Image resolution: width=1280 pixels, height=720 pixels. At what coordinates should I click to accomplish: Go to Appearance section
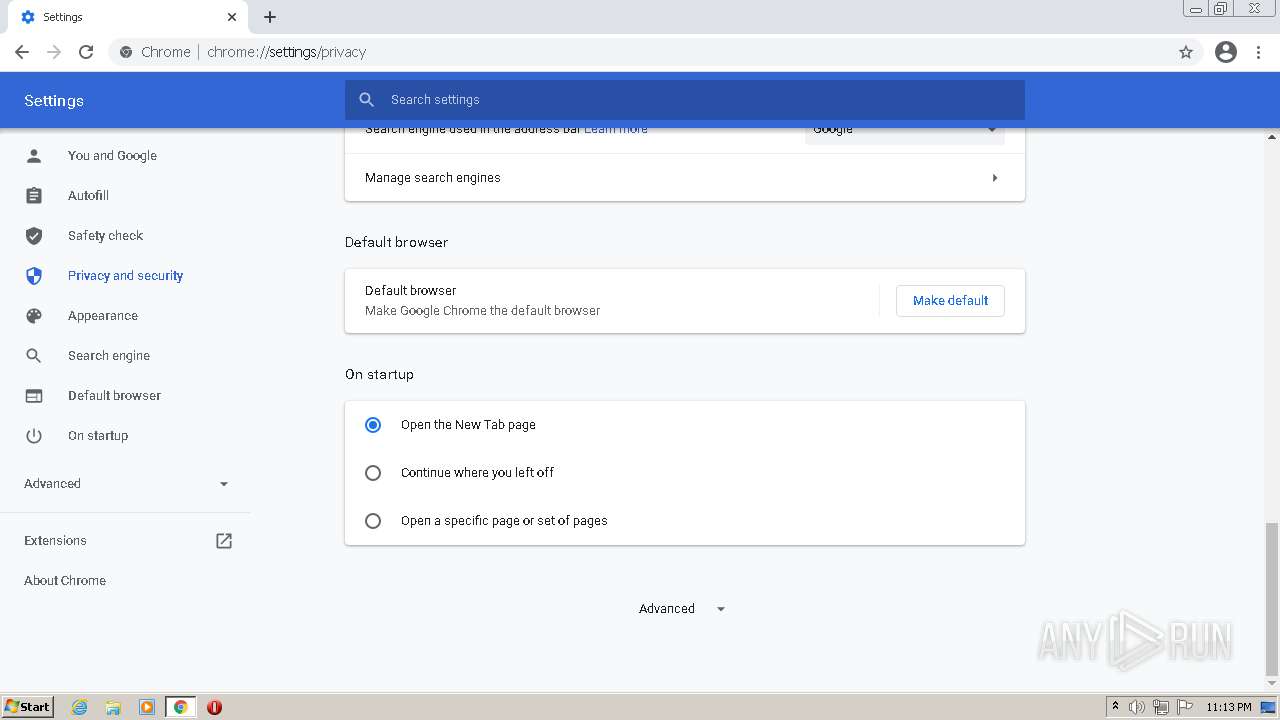(103, 316)
